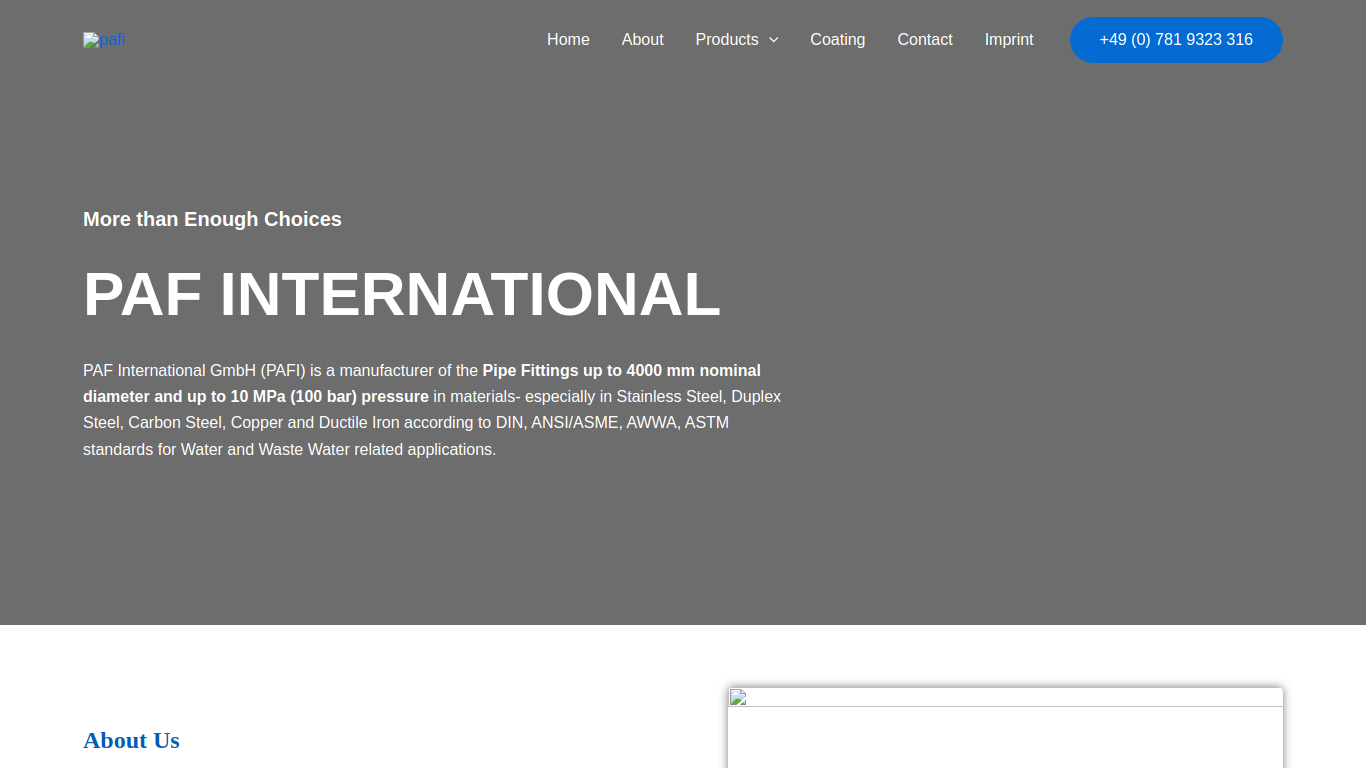
Task: Expand the Products dropdown chevron
Action: click(773, 40)
